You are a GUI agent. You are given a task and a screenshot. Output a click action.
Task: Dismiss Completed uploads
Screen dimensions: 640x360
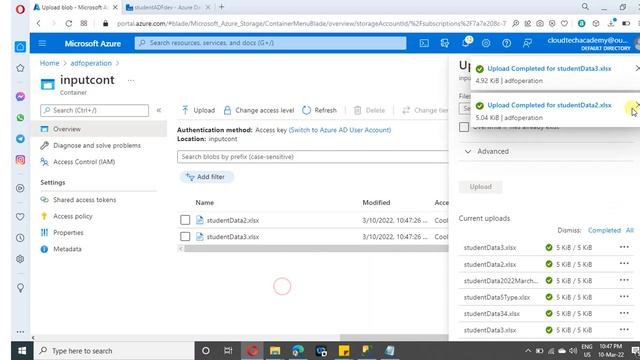coord(604,230)
